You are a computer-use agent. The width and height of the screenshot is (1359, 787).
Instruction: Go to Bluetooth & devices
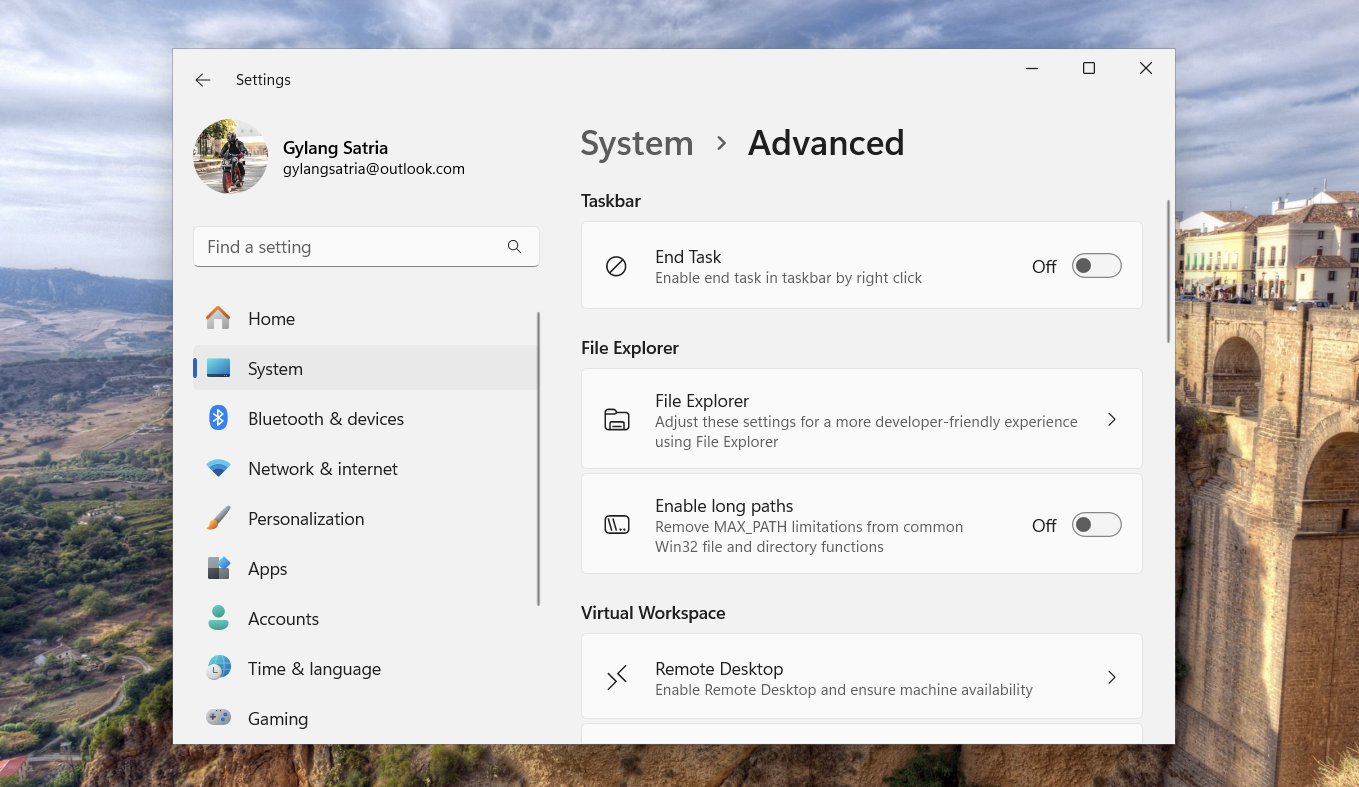click(365, 419)
